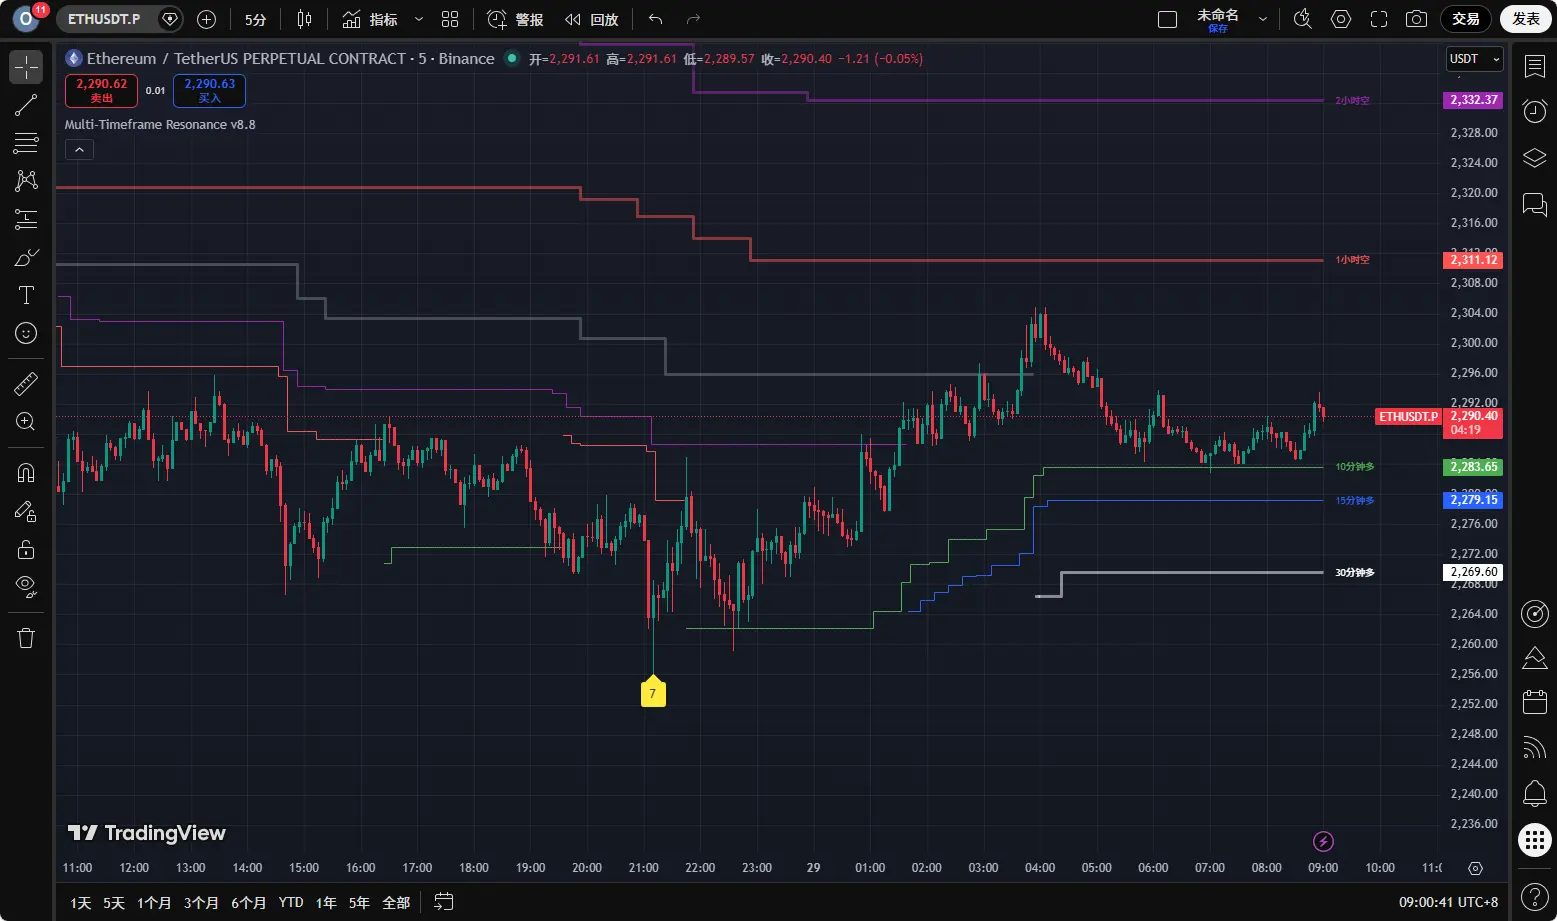The height and width of the screenshot is (921, 1557).
Task: Select the 3个月 date range
Action: 201,902
